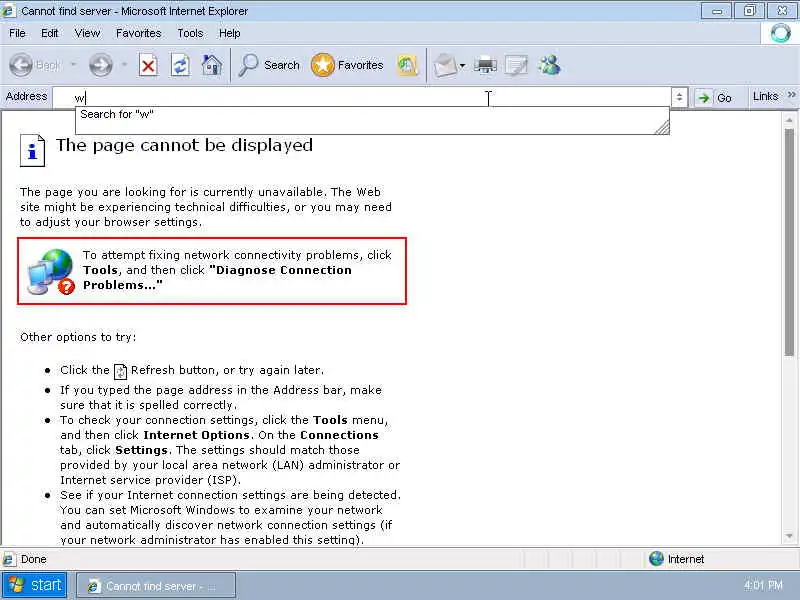The image size is (800, 600).
Task: Restore down the Internet Explorer window
Action: click(749, 11)
